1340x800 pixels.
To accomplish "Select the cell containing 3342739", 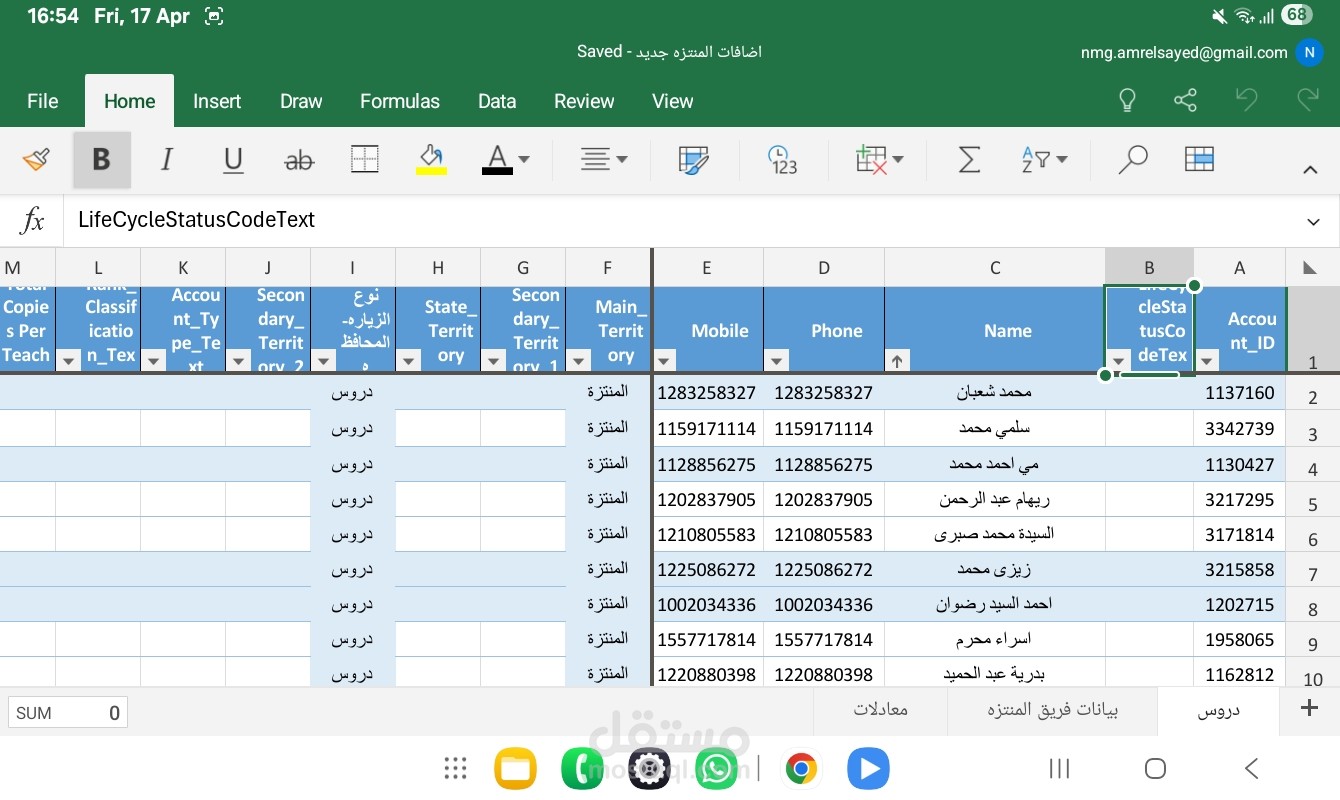I will click(1240, 428).
